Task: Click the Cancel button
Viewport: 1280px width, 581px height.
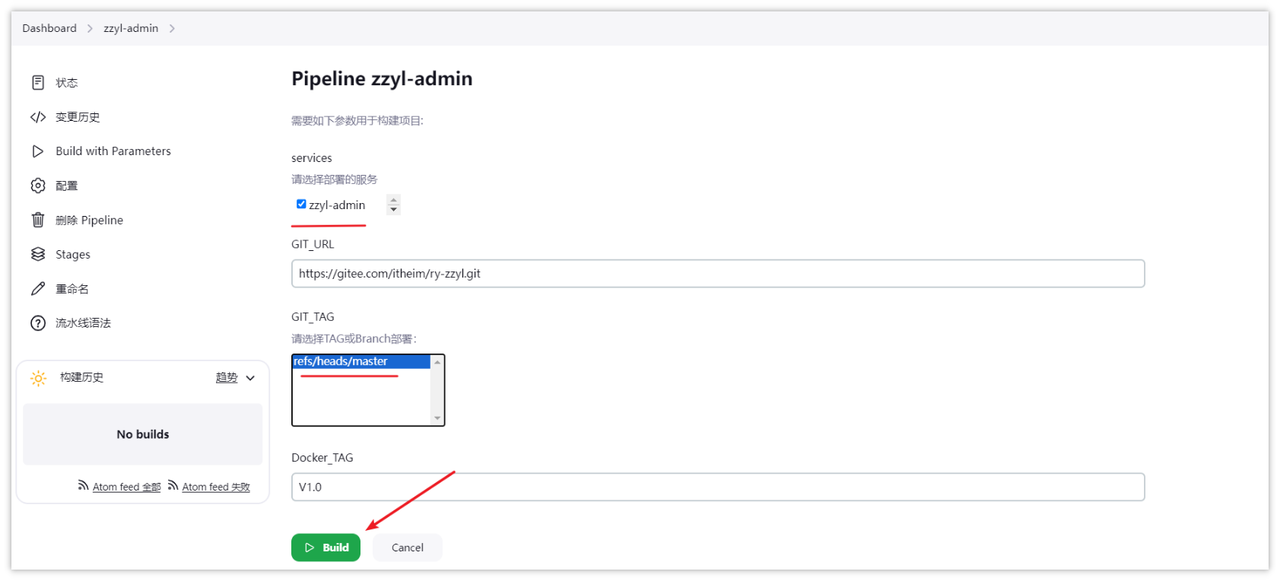Action: point(407,547)
